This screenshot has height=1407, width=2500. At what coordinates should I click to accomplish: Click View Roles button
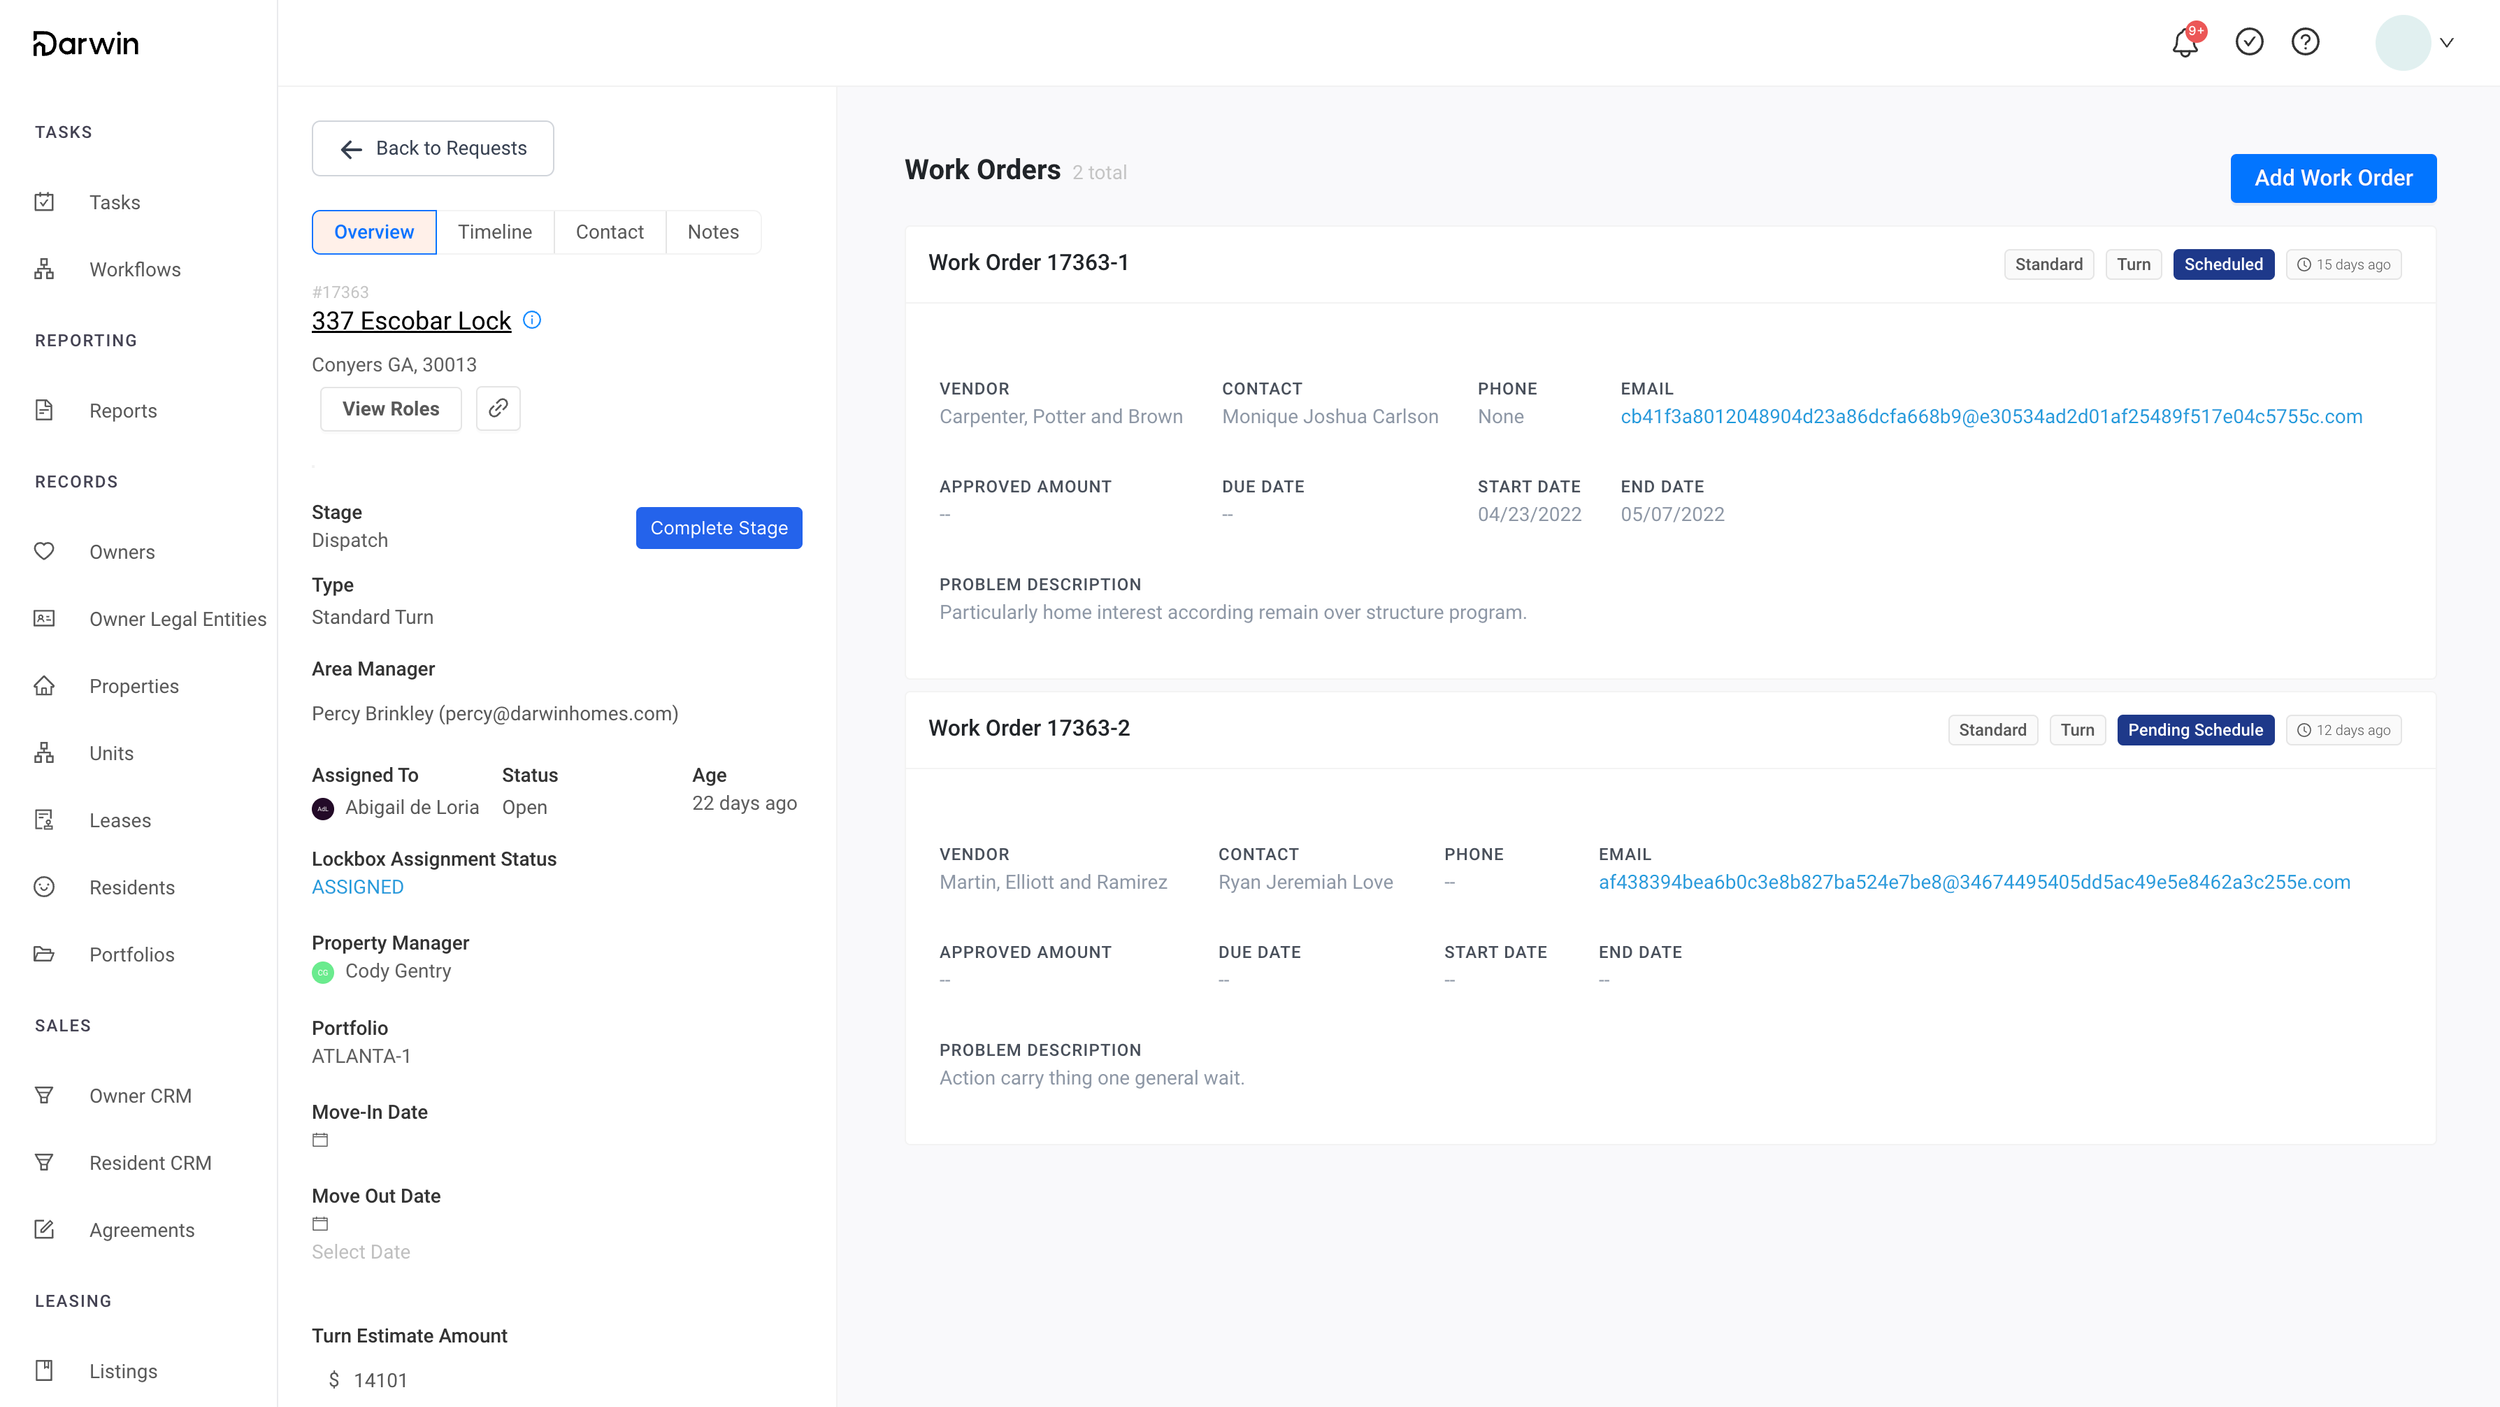tap(390, 408)
